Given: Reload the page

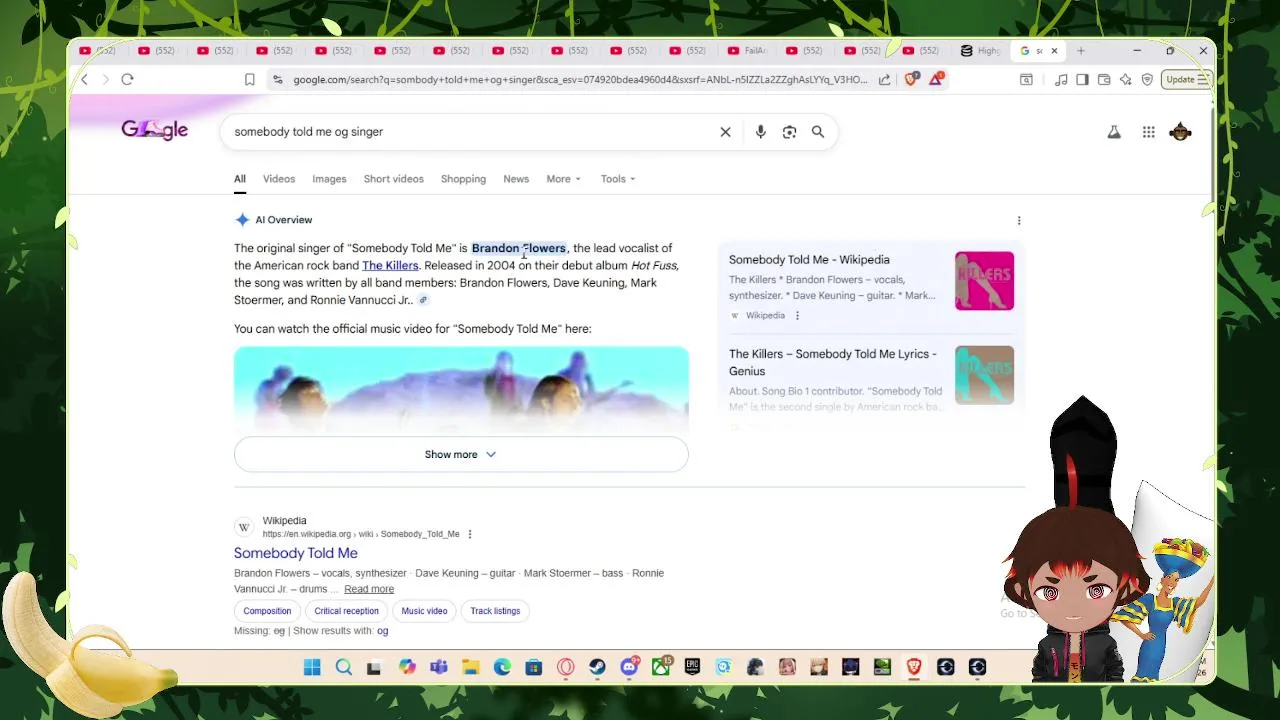Looking at the screenshot, I should [x=127, y=79].
